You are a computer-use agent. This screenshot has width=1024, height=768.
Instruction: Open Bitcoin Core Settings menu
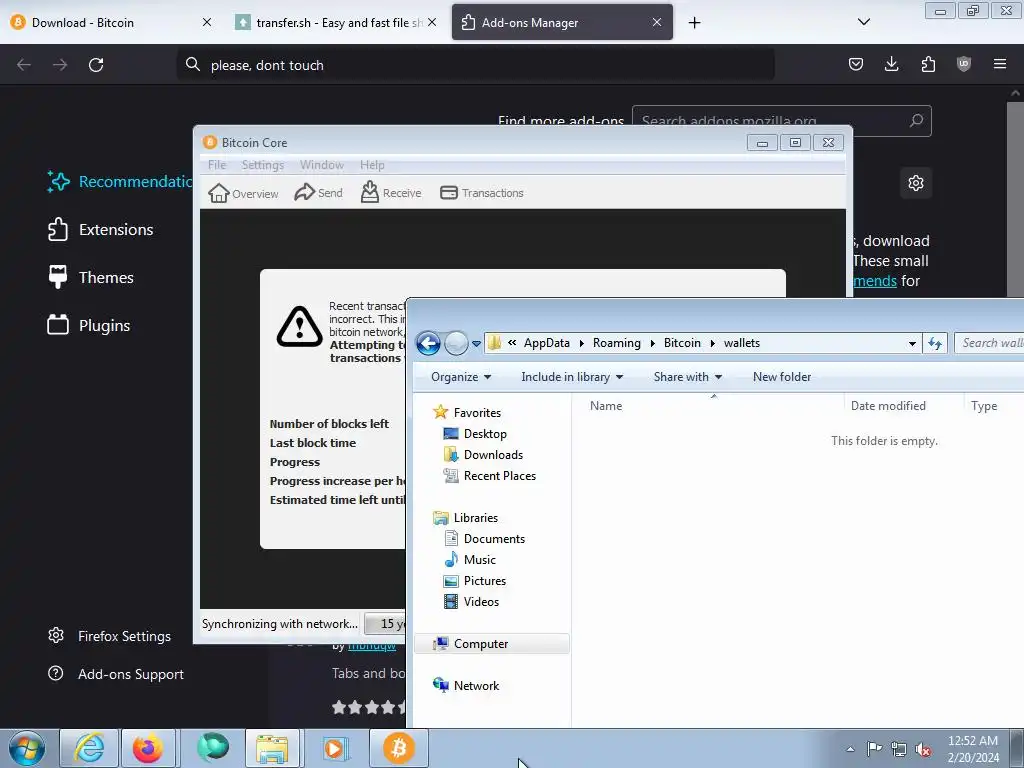(263, 165)
